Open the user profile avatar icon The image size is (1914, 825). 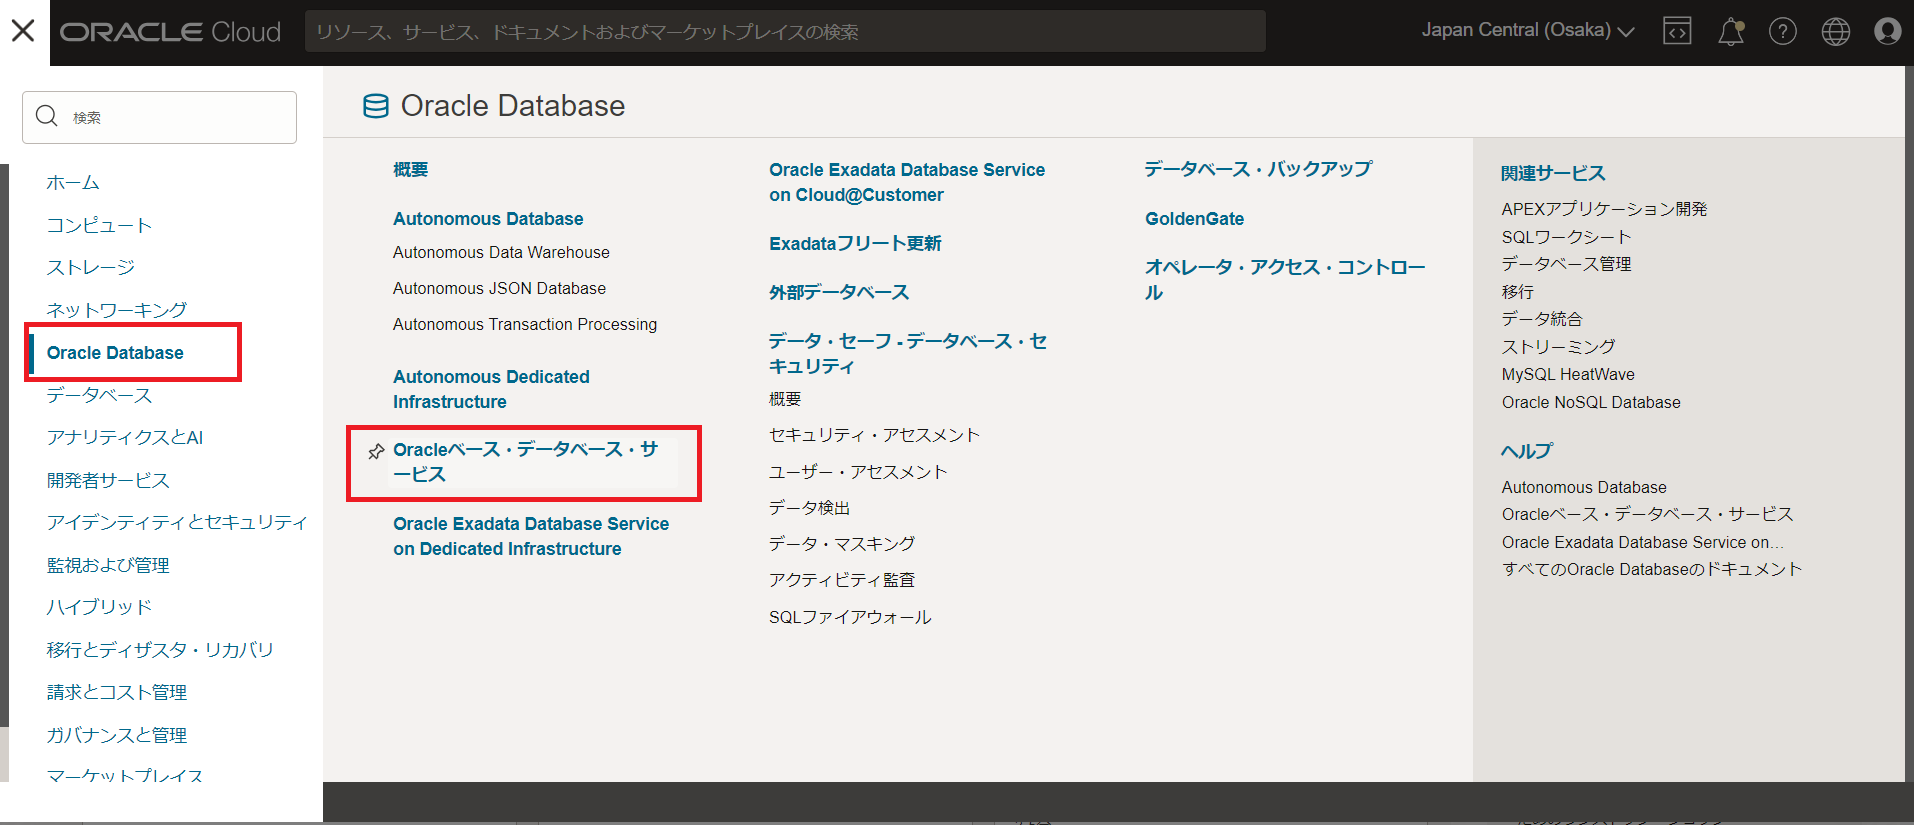pos(1887,32)
